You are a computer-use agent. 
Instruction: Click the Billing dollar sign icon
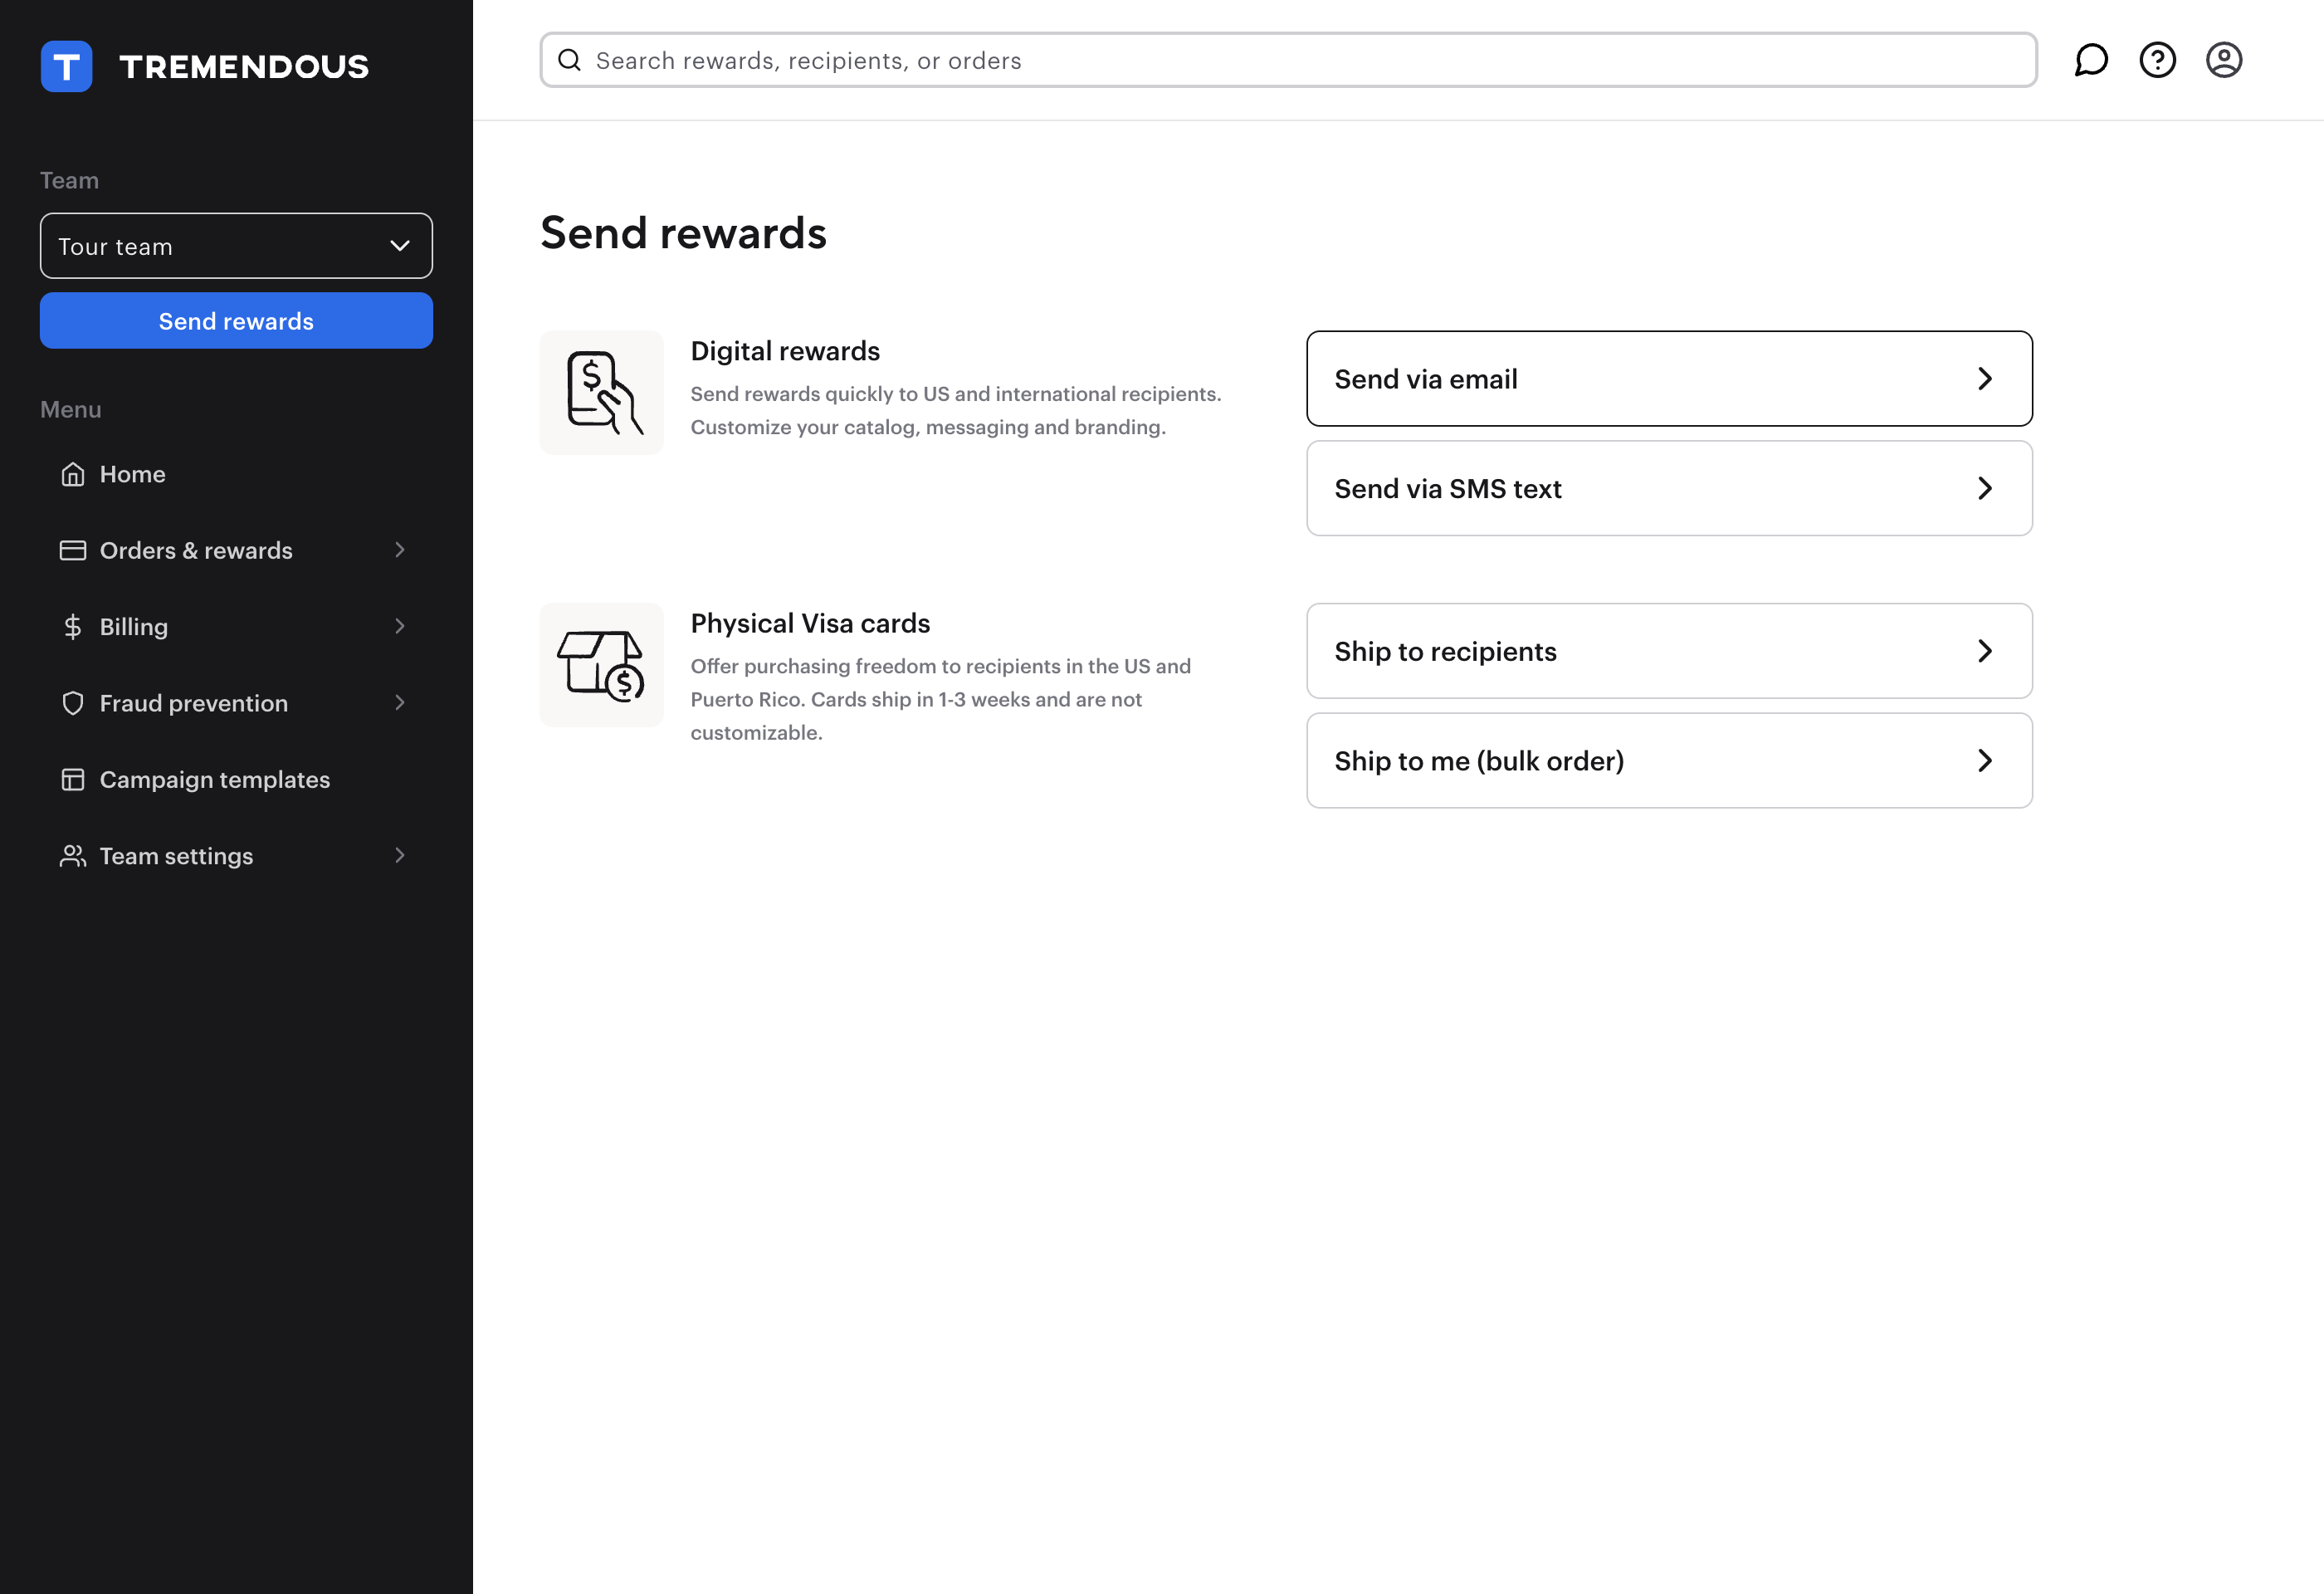[x=73, y=627]
